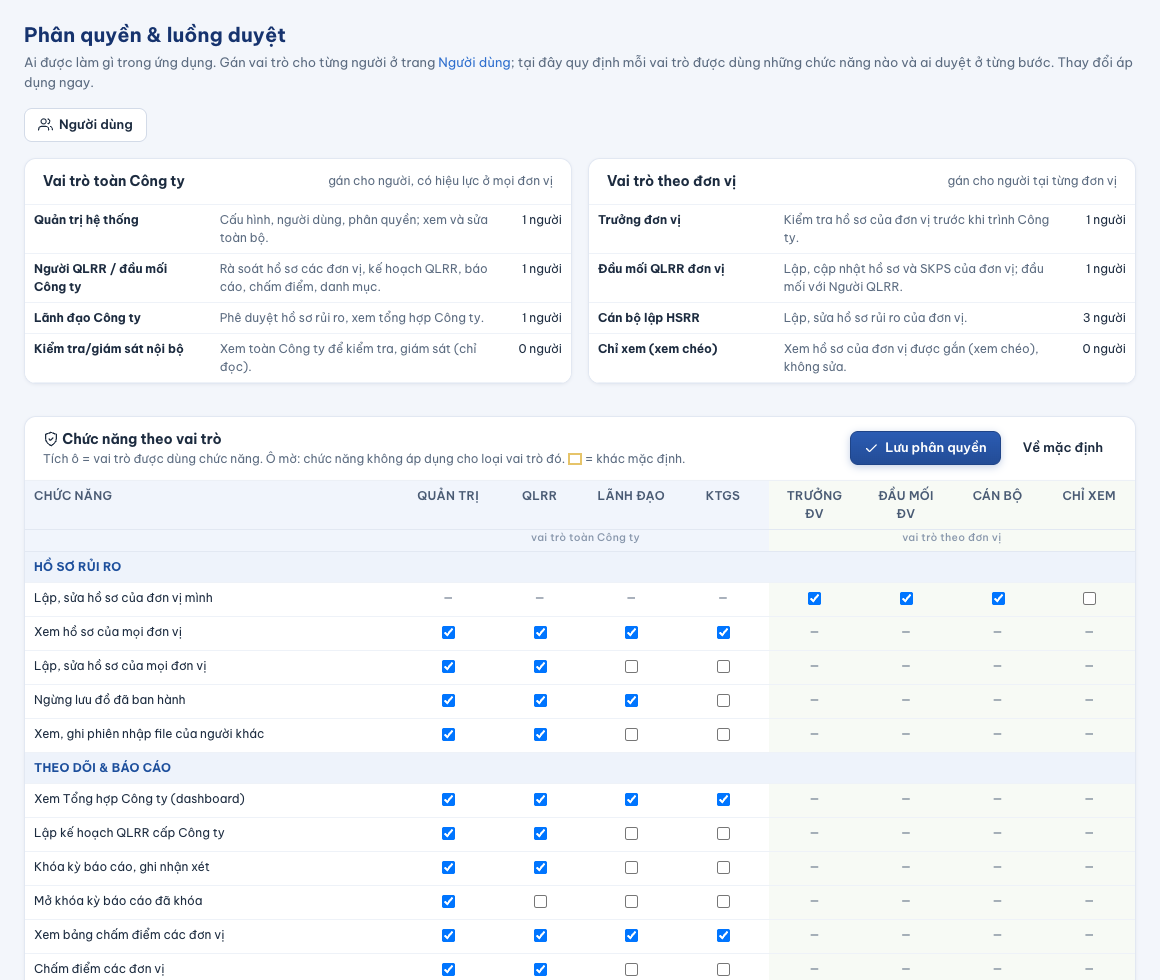Click the shield icon beside "Chức năng theo vai trò"
Screen dimensions: 1160x980
point(50,439)
